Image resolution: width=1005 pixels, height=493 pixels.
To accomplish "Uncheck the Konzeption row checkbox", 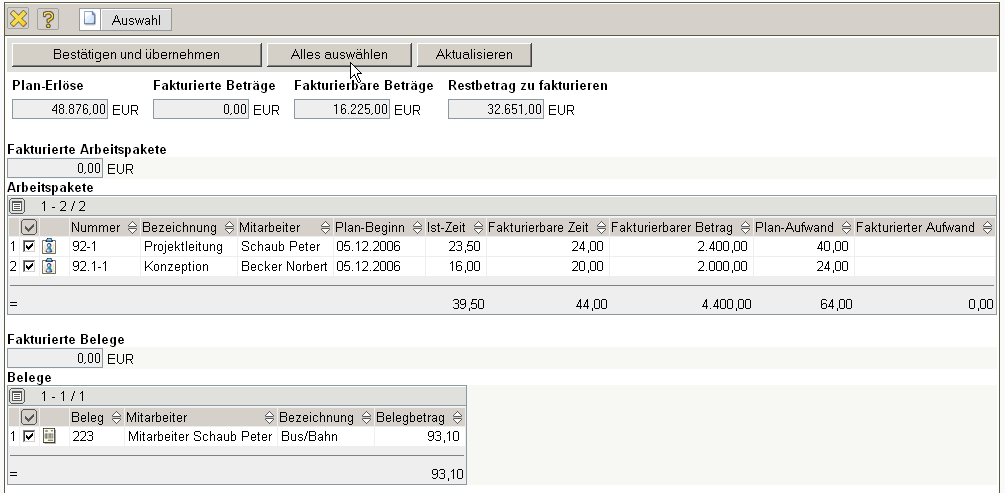I will pyautogui.click(x=29, y=266).
